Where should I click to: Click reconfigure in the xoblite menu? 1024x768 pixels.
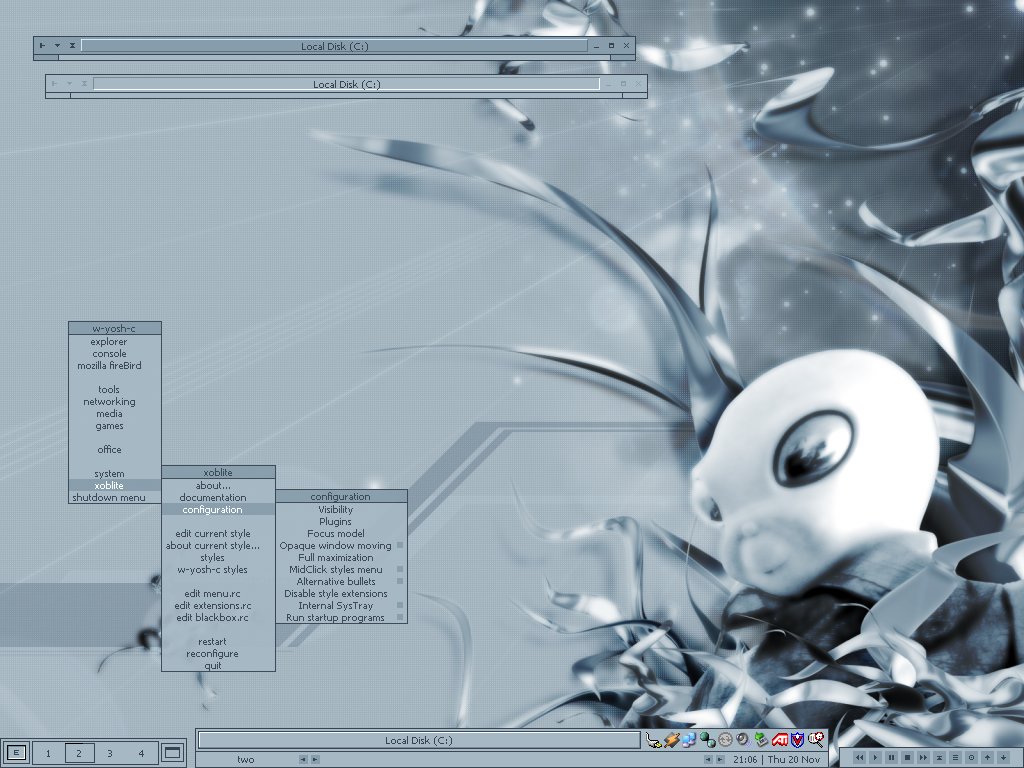(218, 654)
